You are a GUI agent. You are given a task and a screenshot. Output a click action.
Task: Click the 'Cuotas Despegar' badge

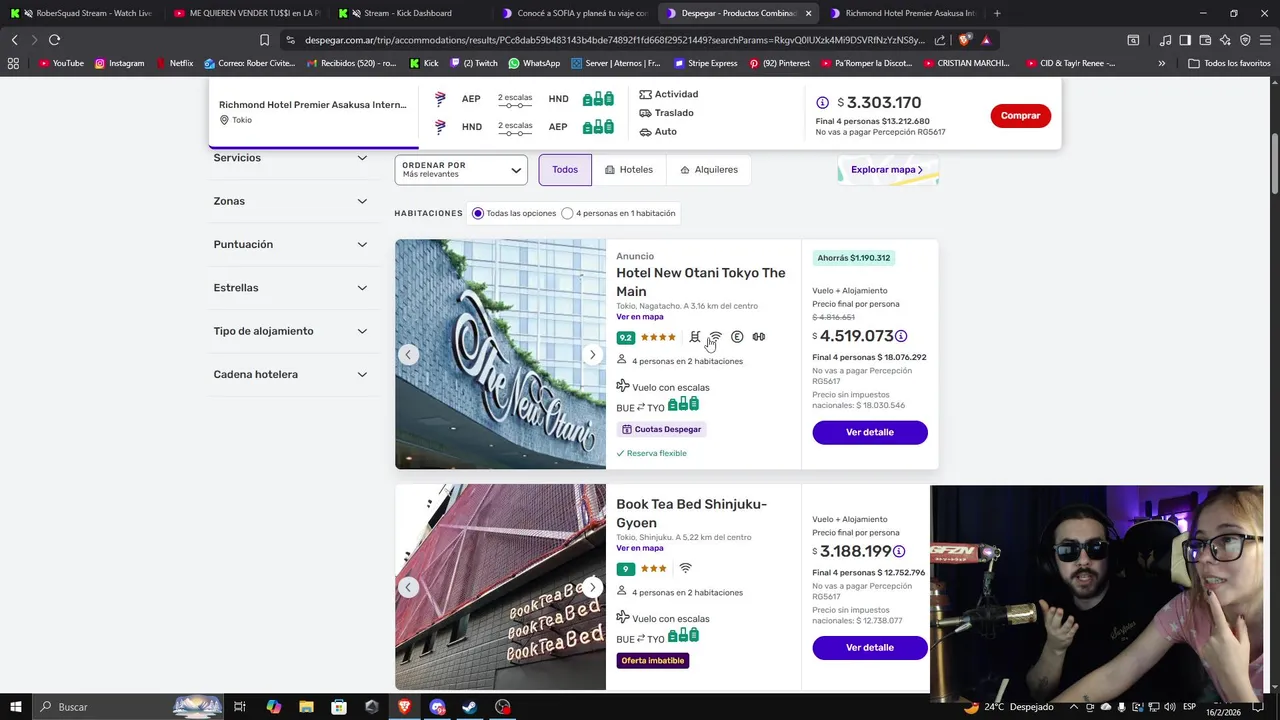(x=662, y=429)
